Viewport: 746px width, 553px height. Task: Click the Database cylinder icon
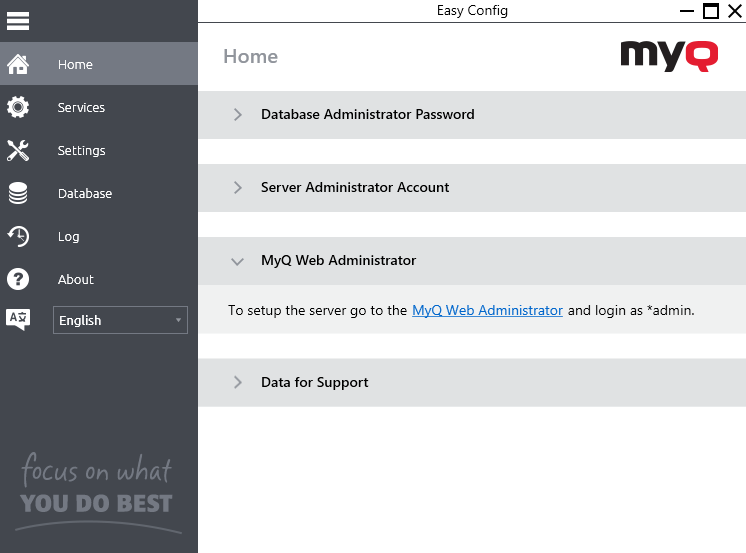coord(18,194)
